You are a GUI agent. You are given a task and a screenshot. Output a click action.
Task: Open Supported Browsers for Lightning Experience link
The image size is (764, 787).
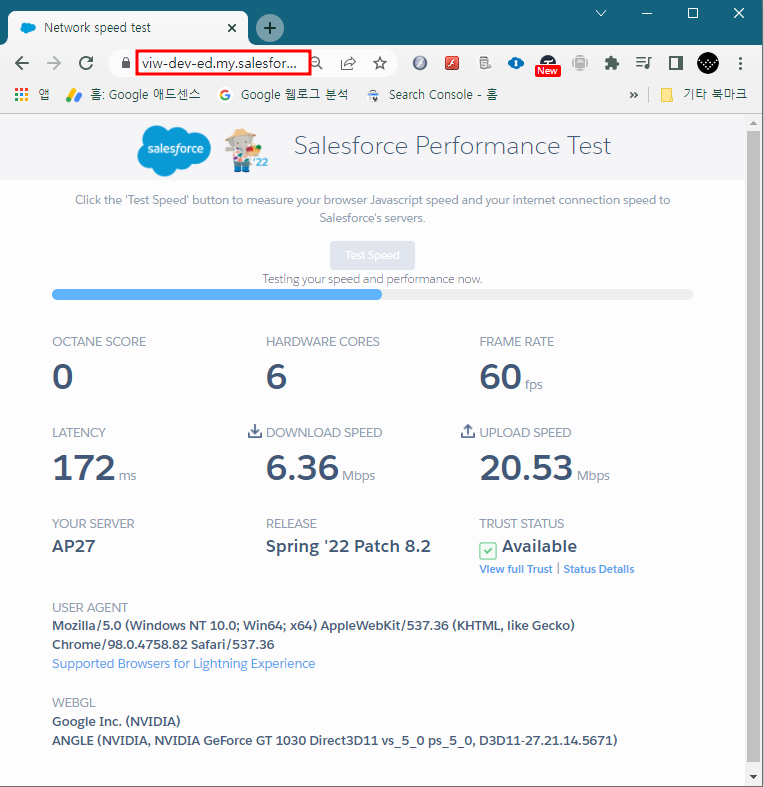coord(184,664)
